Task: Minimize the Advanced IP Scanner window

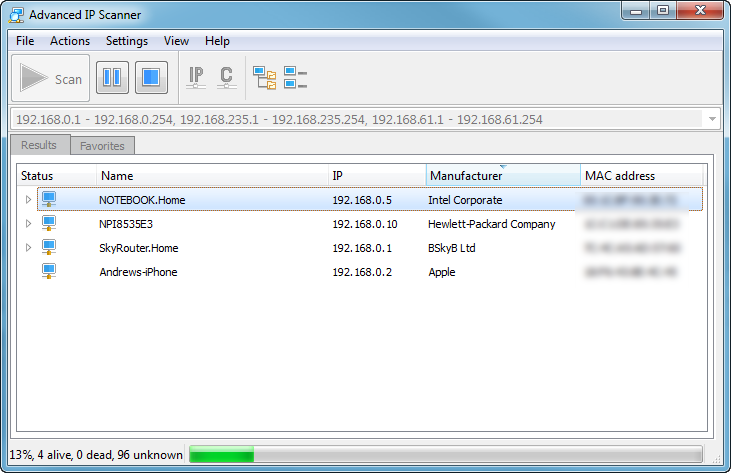Action: coord(636,11)
